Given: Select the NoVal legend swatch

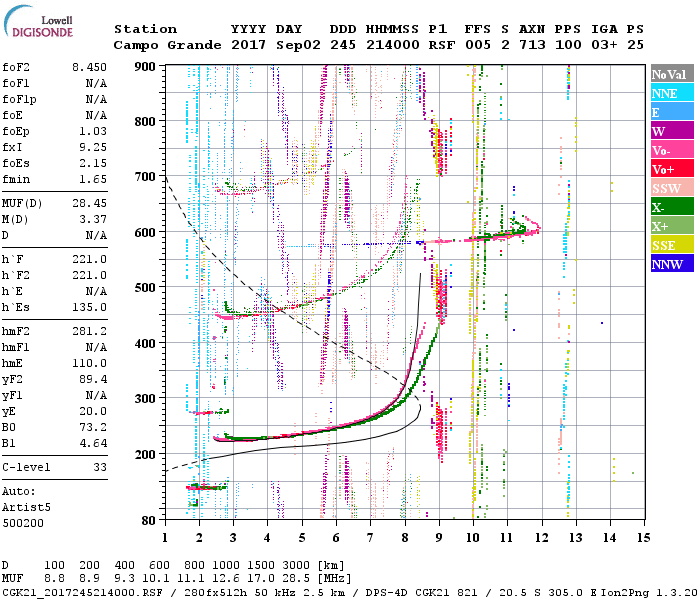Looking at the screenshot, I should 671,75.
